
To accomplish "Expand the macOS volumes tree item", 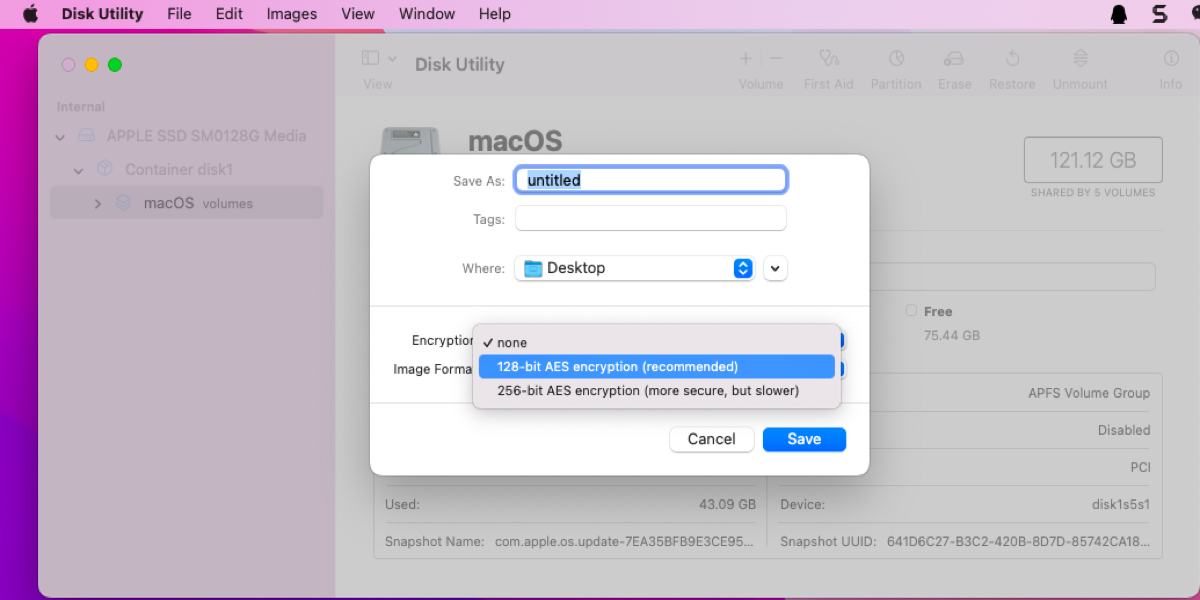I will (x=97, y=203).
